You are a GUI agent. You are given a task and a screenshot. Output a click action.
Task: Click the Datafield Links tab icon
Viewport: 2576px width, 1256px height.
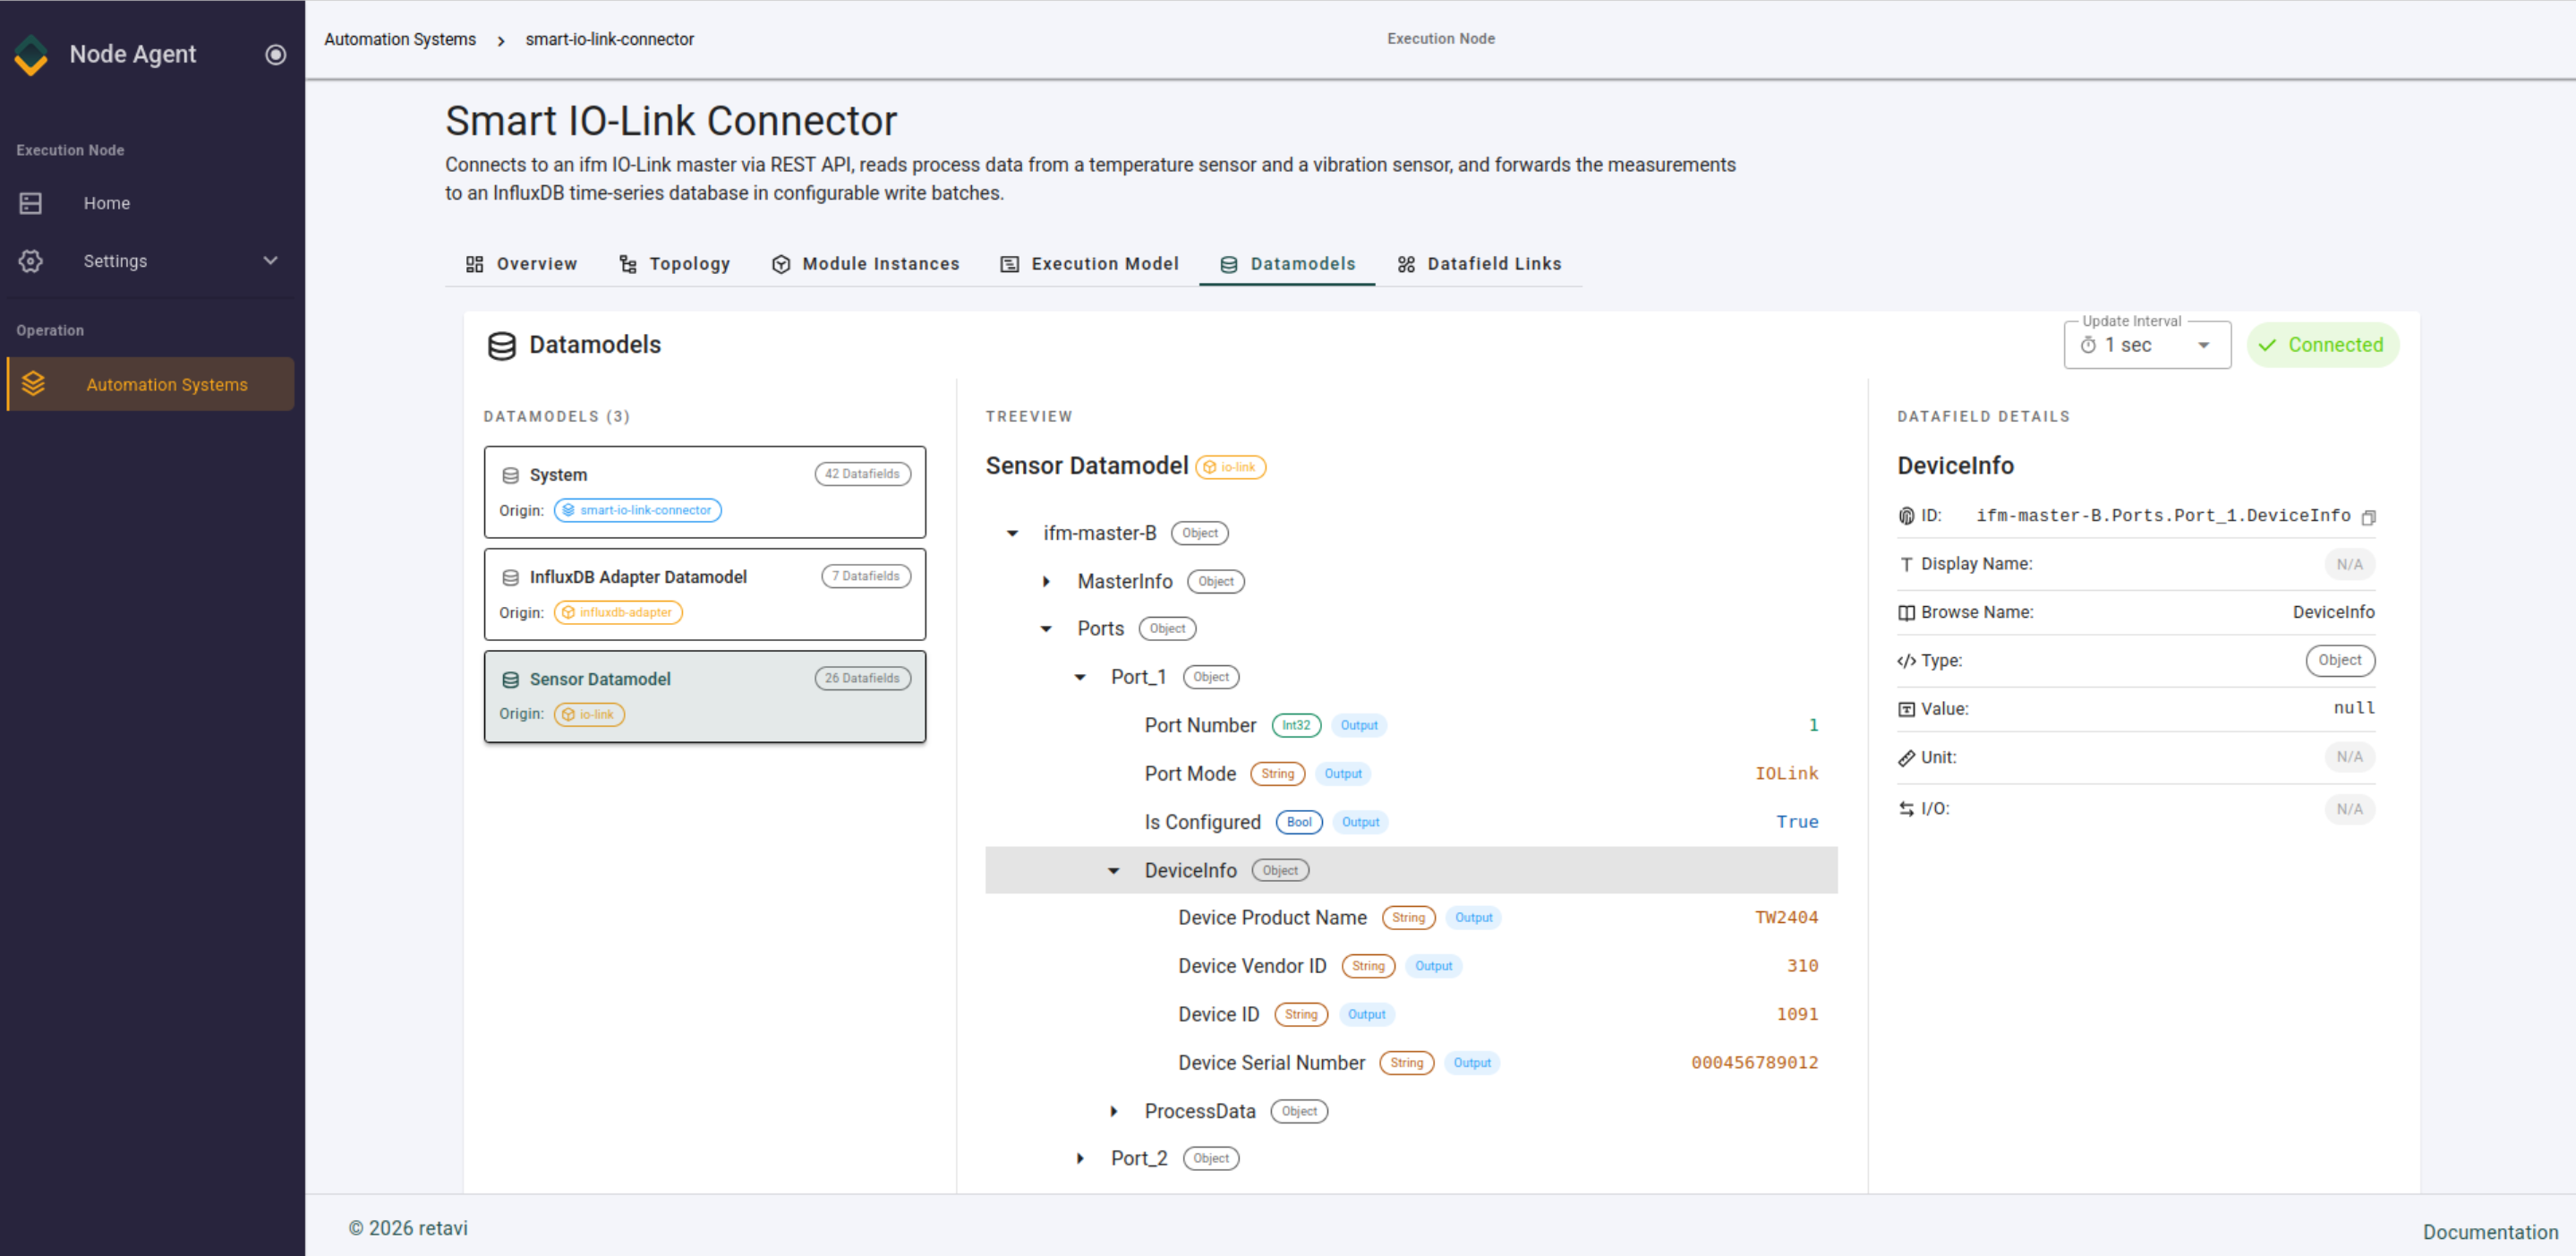click(x=1406, y=264)
